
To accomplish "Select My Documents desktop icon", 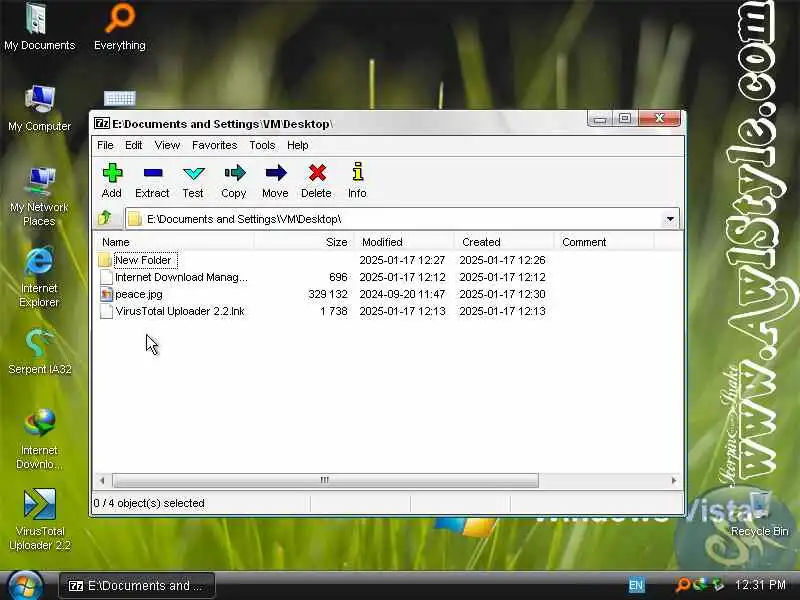I will 36,19.
